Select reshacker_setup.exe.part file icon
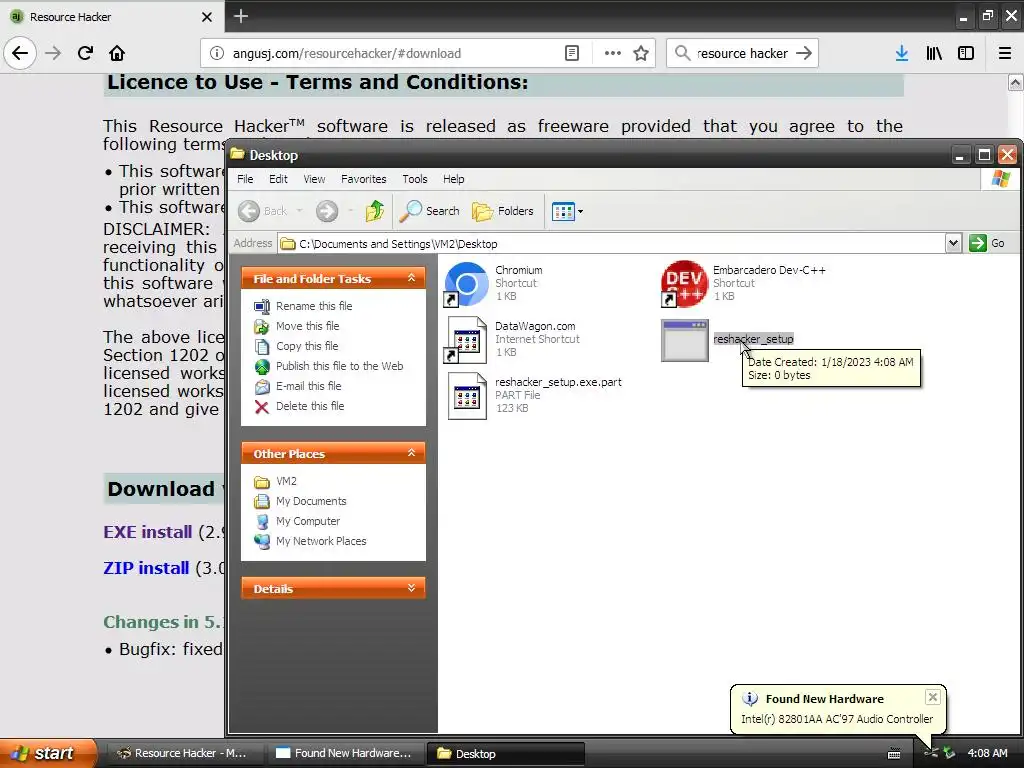1024x768 pixels. click(x=466, y=396)
